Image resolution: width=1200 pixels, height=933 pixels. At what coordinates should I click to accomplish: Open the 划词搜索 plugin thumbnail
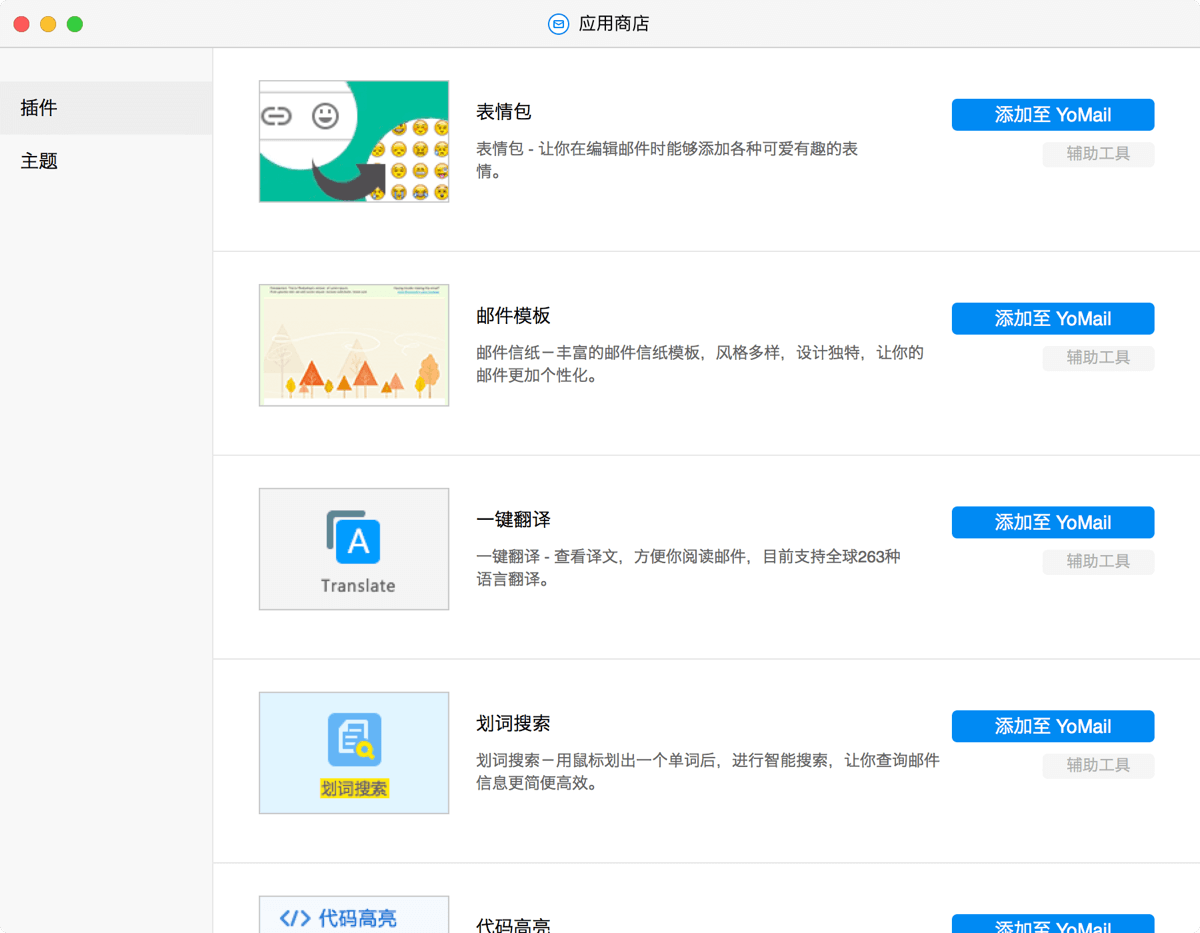point(354,753)
